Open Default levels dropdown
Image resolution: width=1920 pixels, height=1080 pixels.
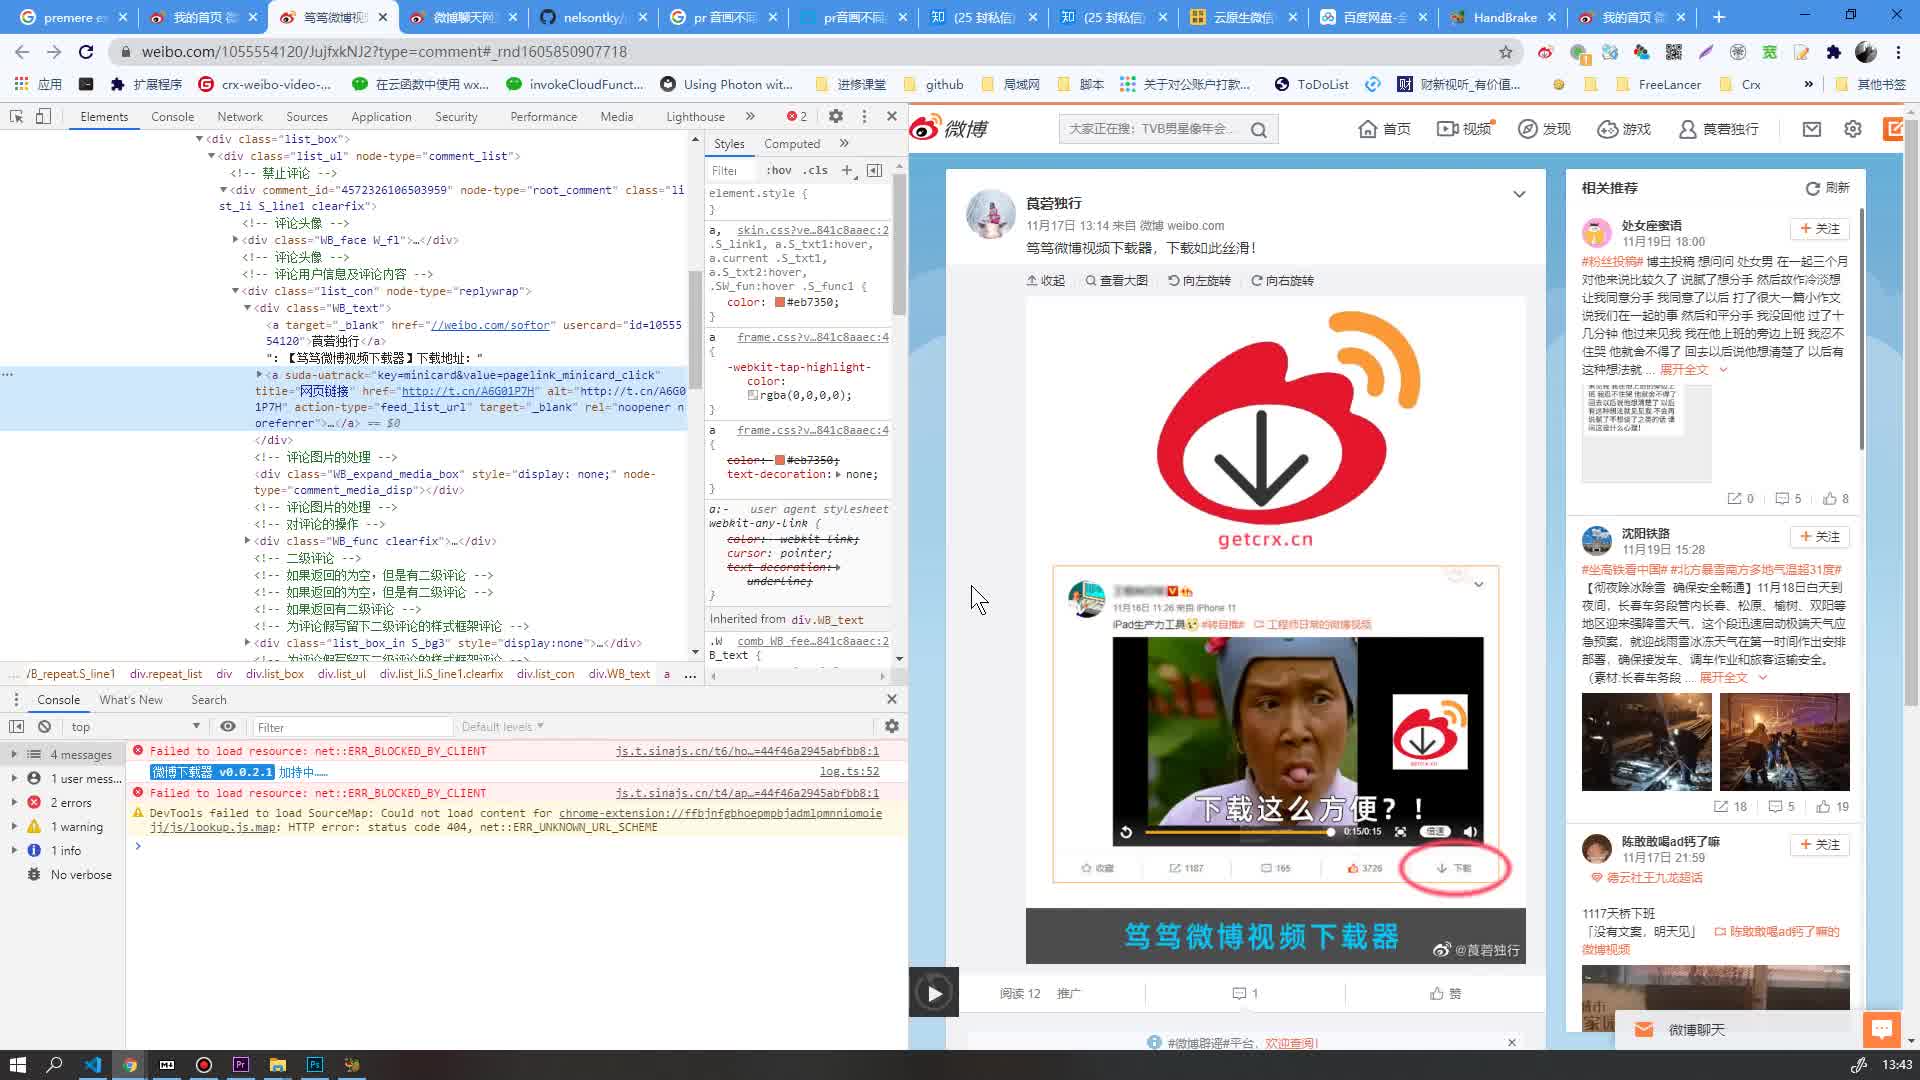(x=503, y=727)
